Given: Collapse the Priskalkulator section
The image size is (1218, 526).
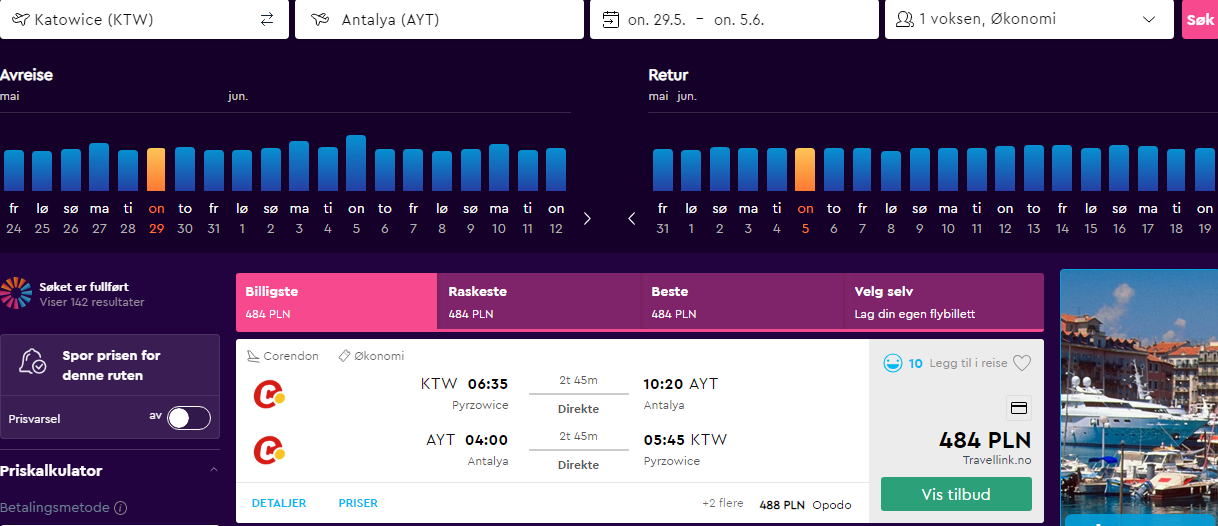Looking at the screenshot, I should click(x=214, y=470).
